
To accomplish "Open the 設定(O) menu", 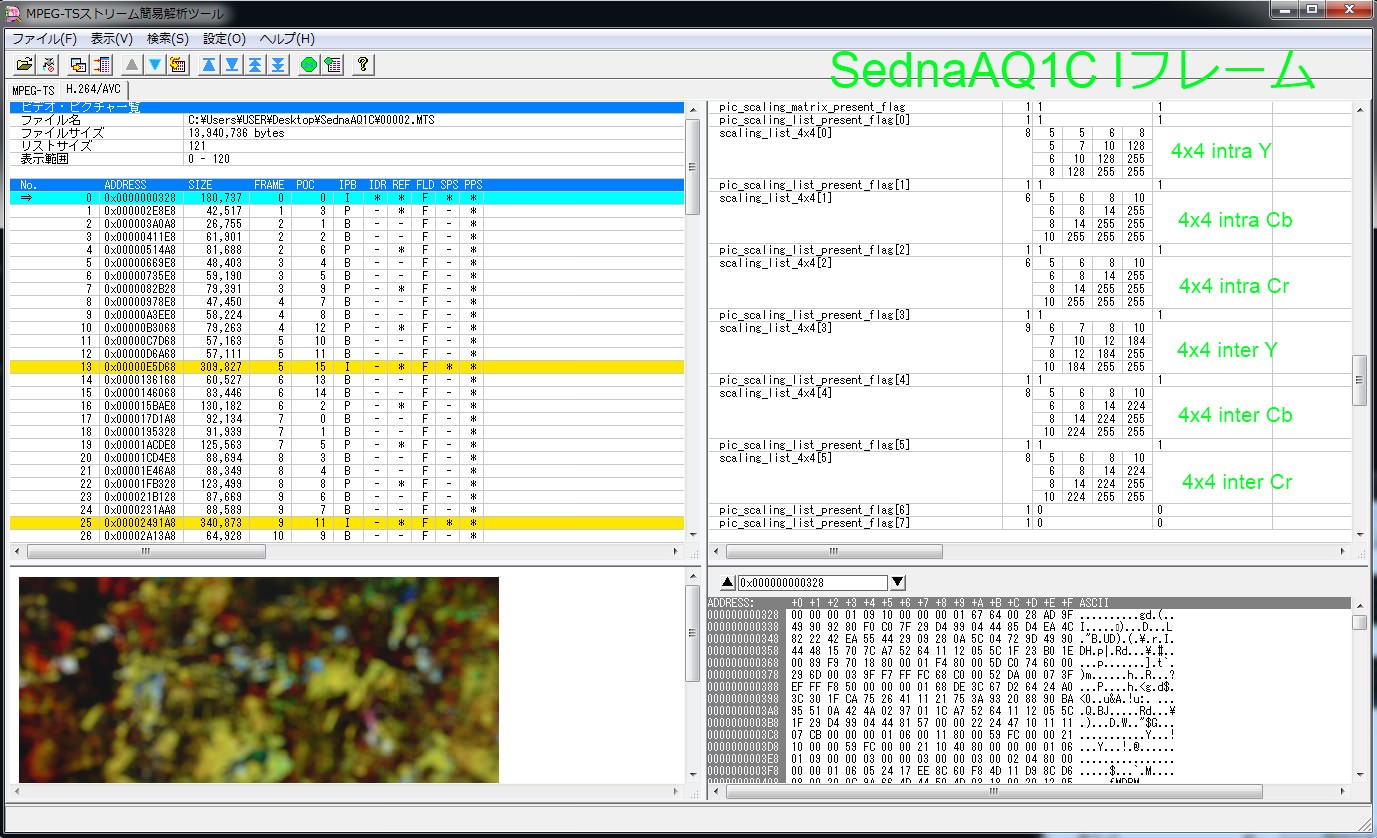I will pyautogui.click(x=224, y=39).
